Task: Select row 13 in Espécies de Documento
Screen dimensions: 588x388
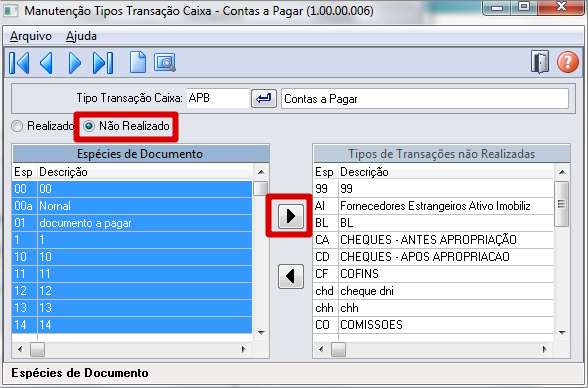Action: [x=132, y=308]
